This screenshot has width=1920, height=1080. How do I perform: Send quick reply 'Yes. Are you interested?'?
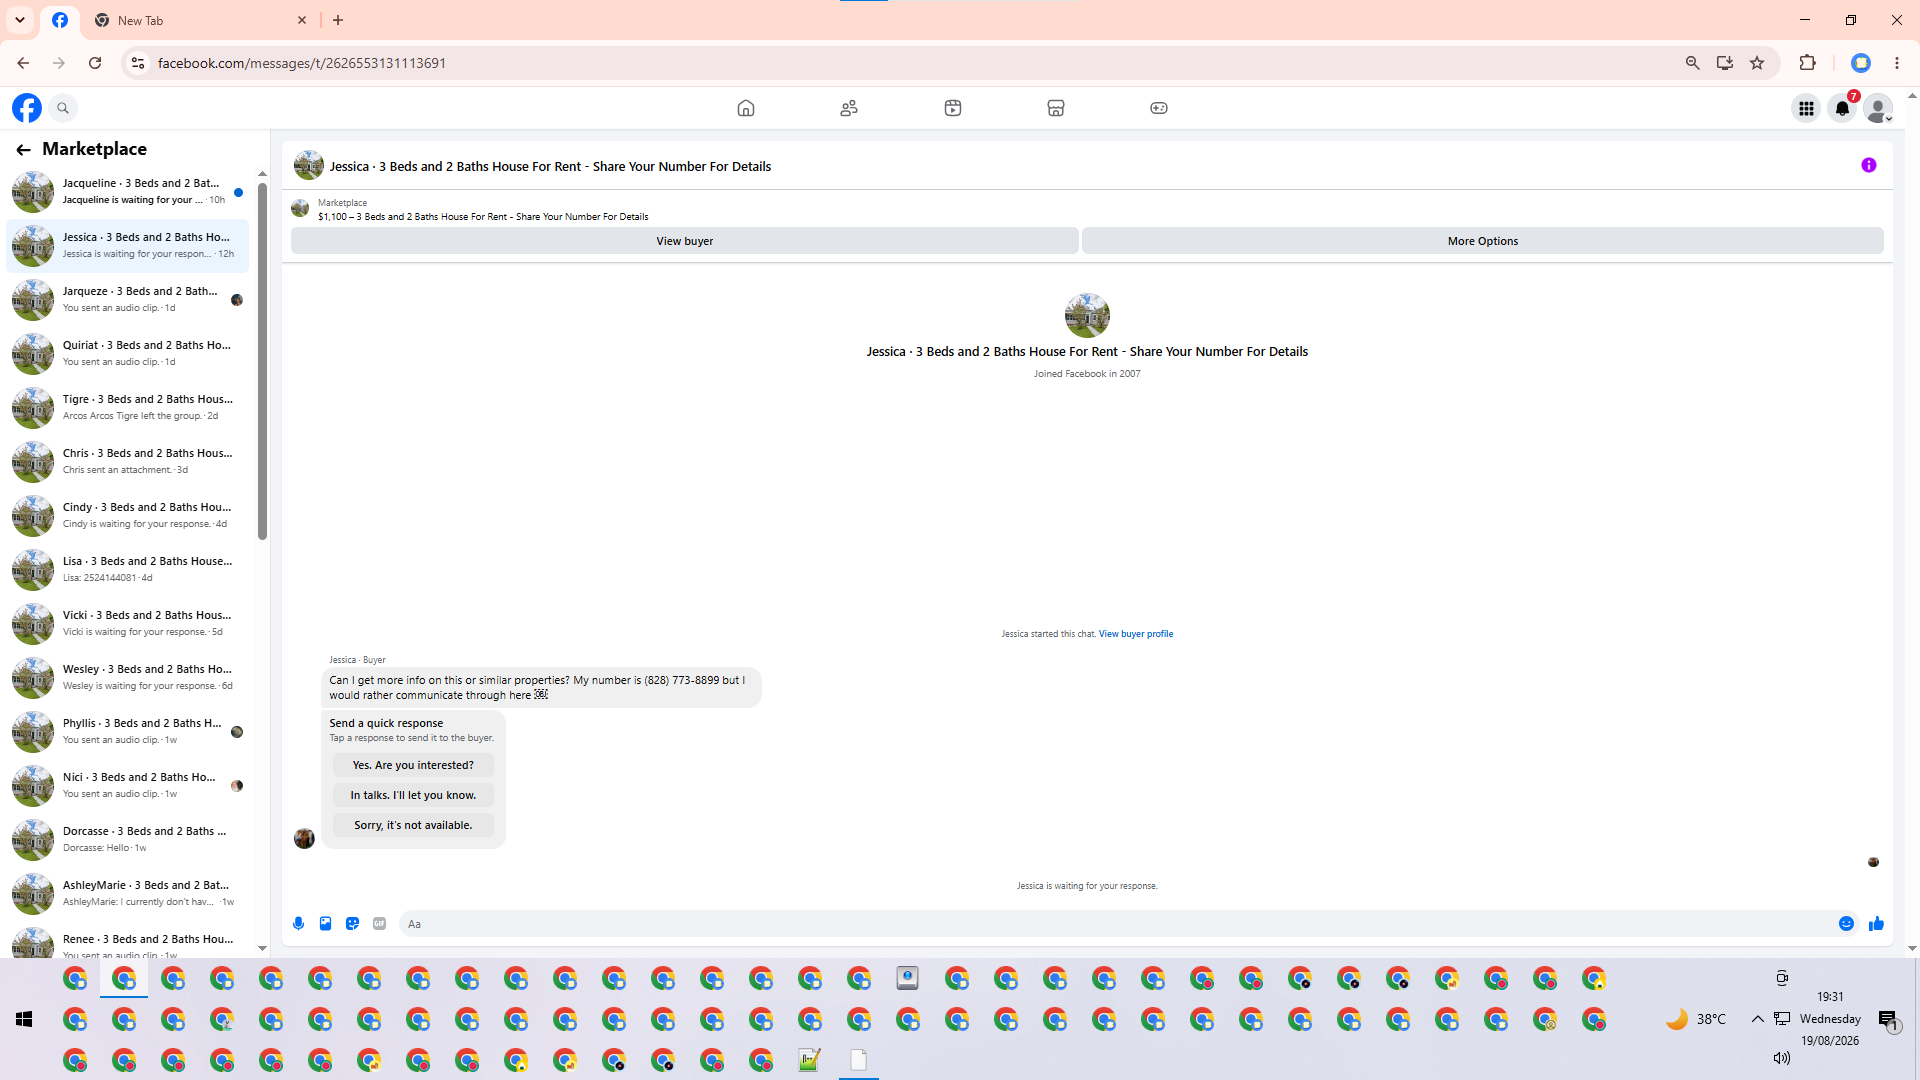(x=413, y=765)
